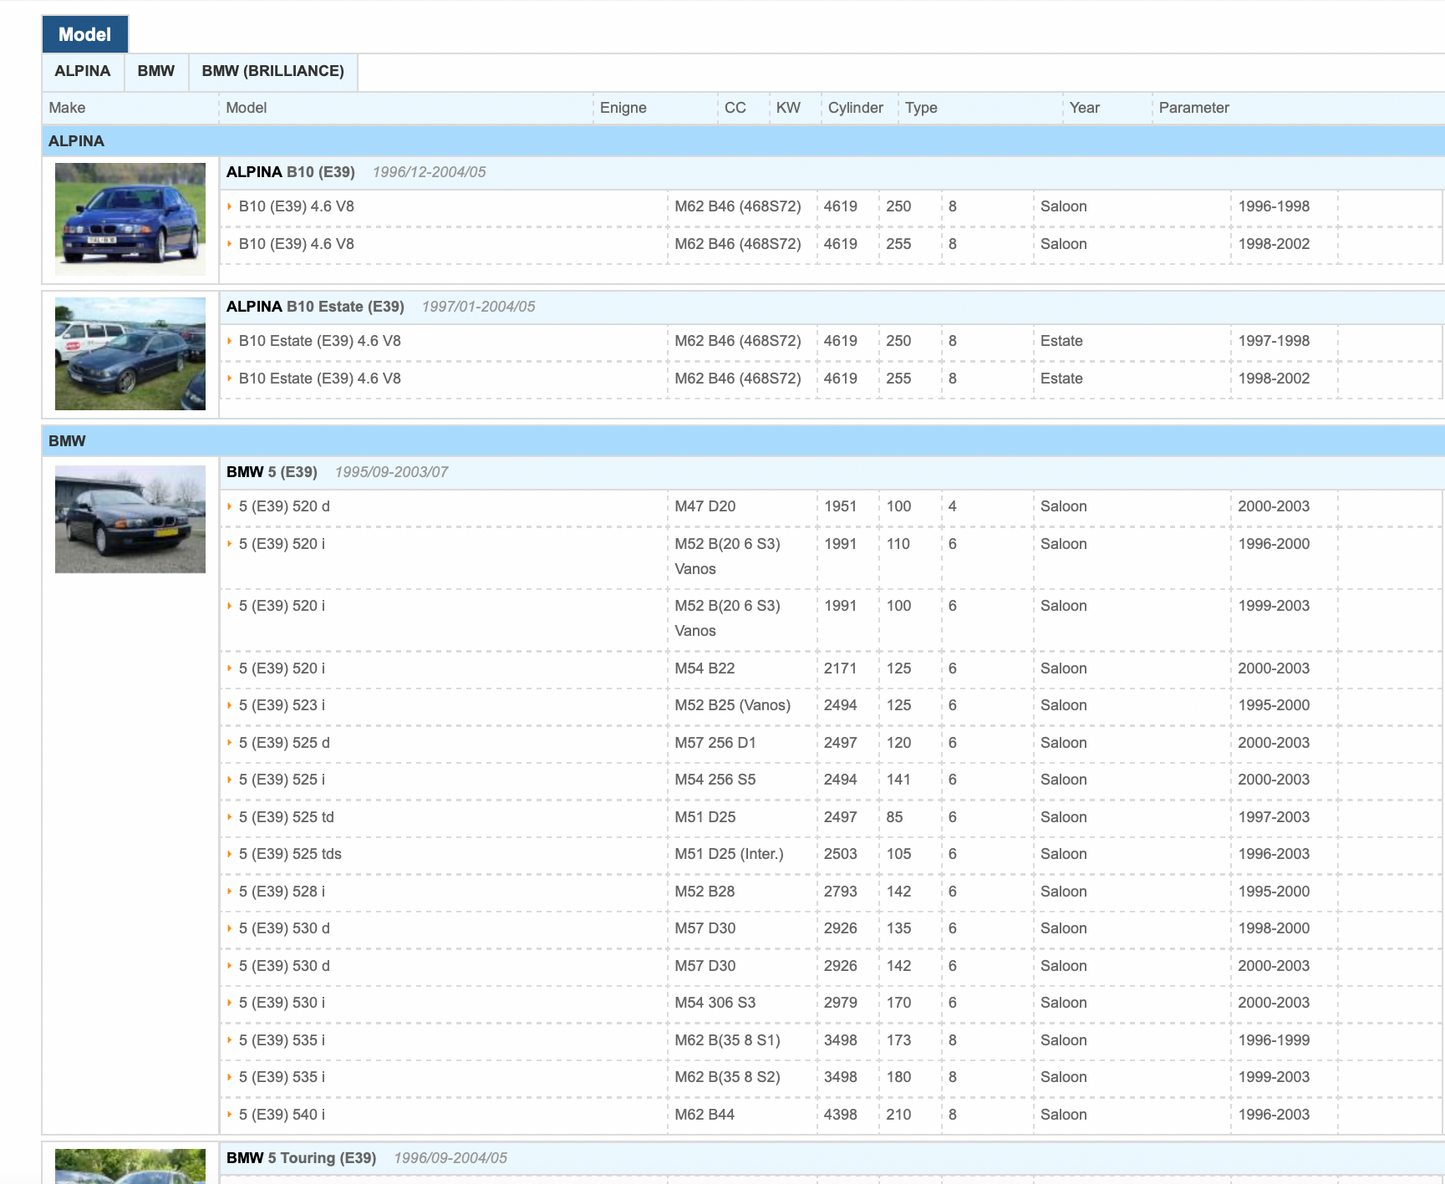Viewport: 1445px width, 1184px height.
Task: Click the Parameter column header
Action: (1194, 108)
